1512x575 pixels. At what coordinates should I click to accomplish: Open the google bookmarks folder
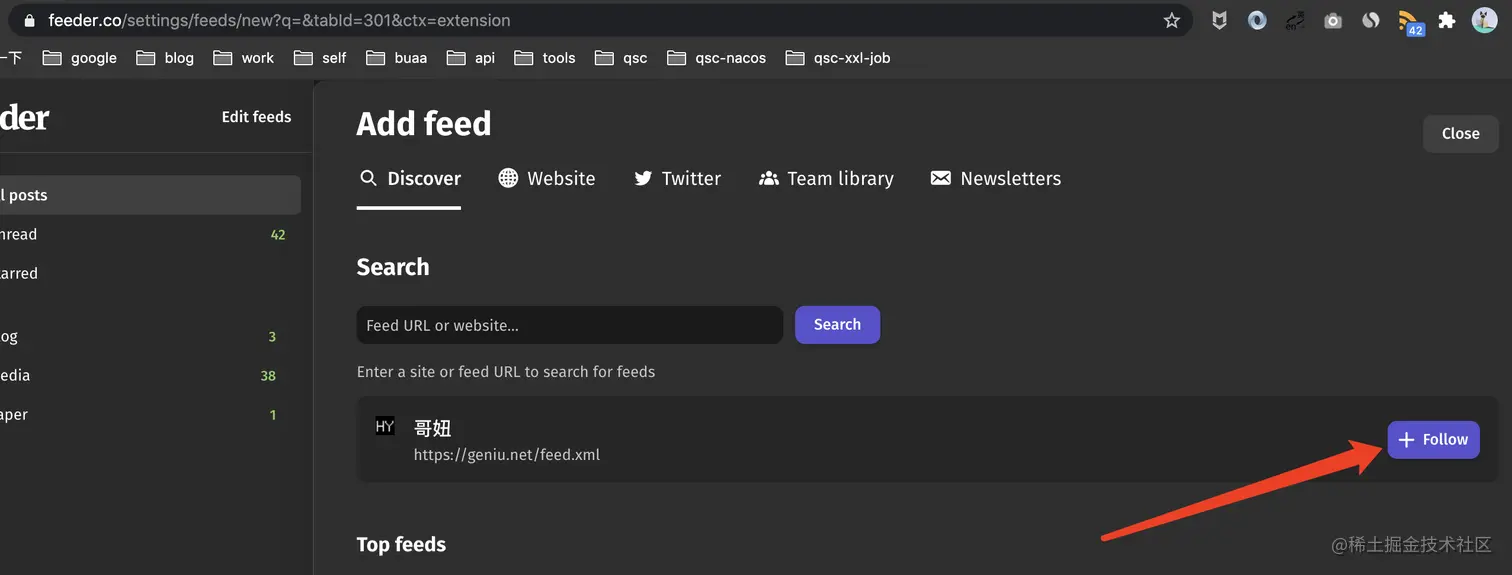[x=80, y=58]
